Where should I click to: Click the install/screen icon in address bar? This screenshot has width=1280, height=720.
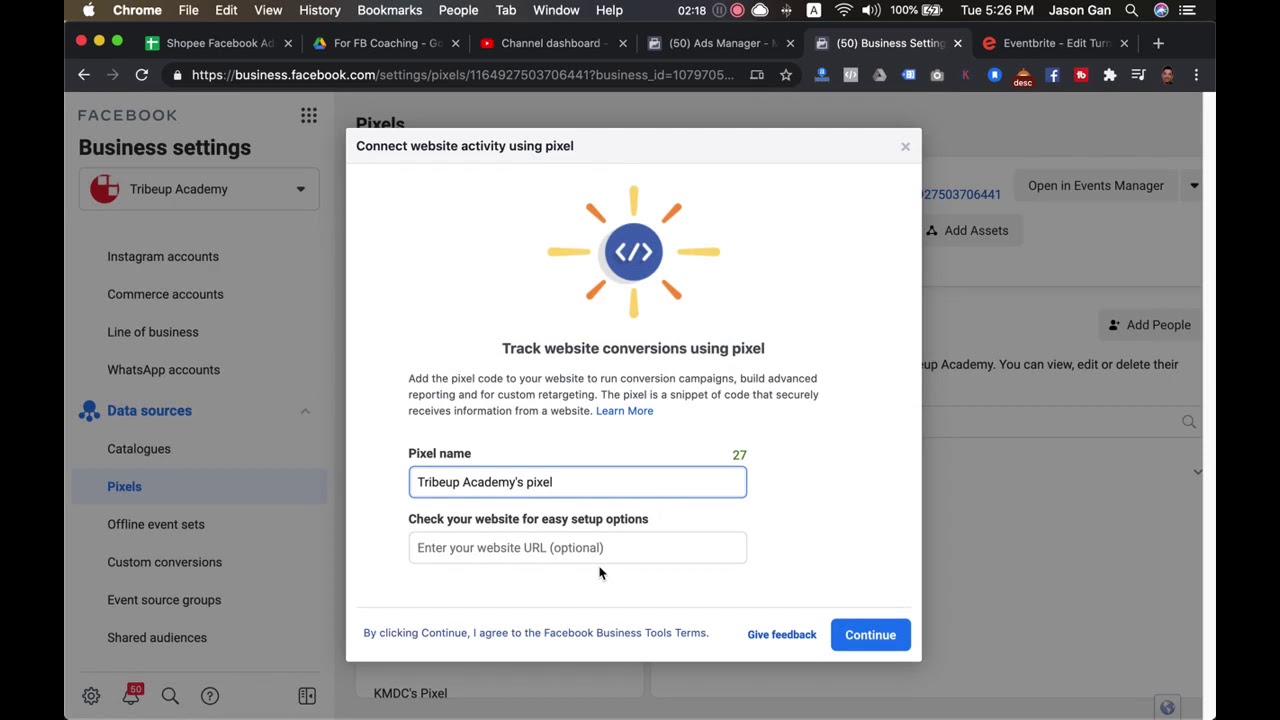(x=757, y=75)
